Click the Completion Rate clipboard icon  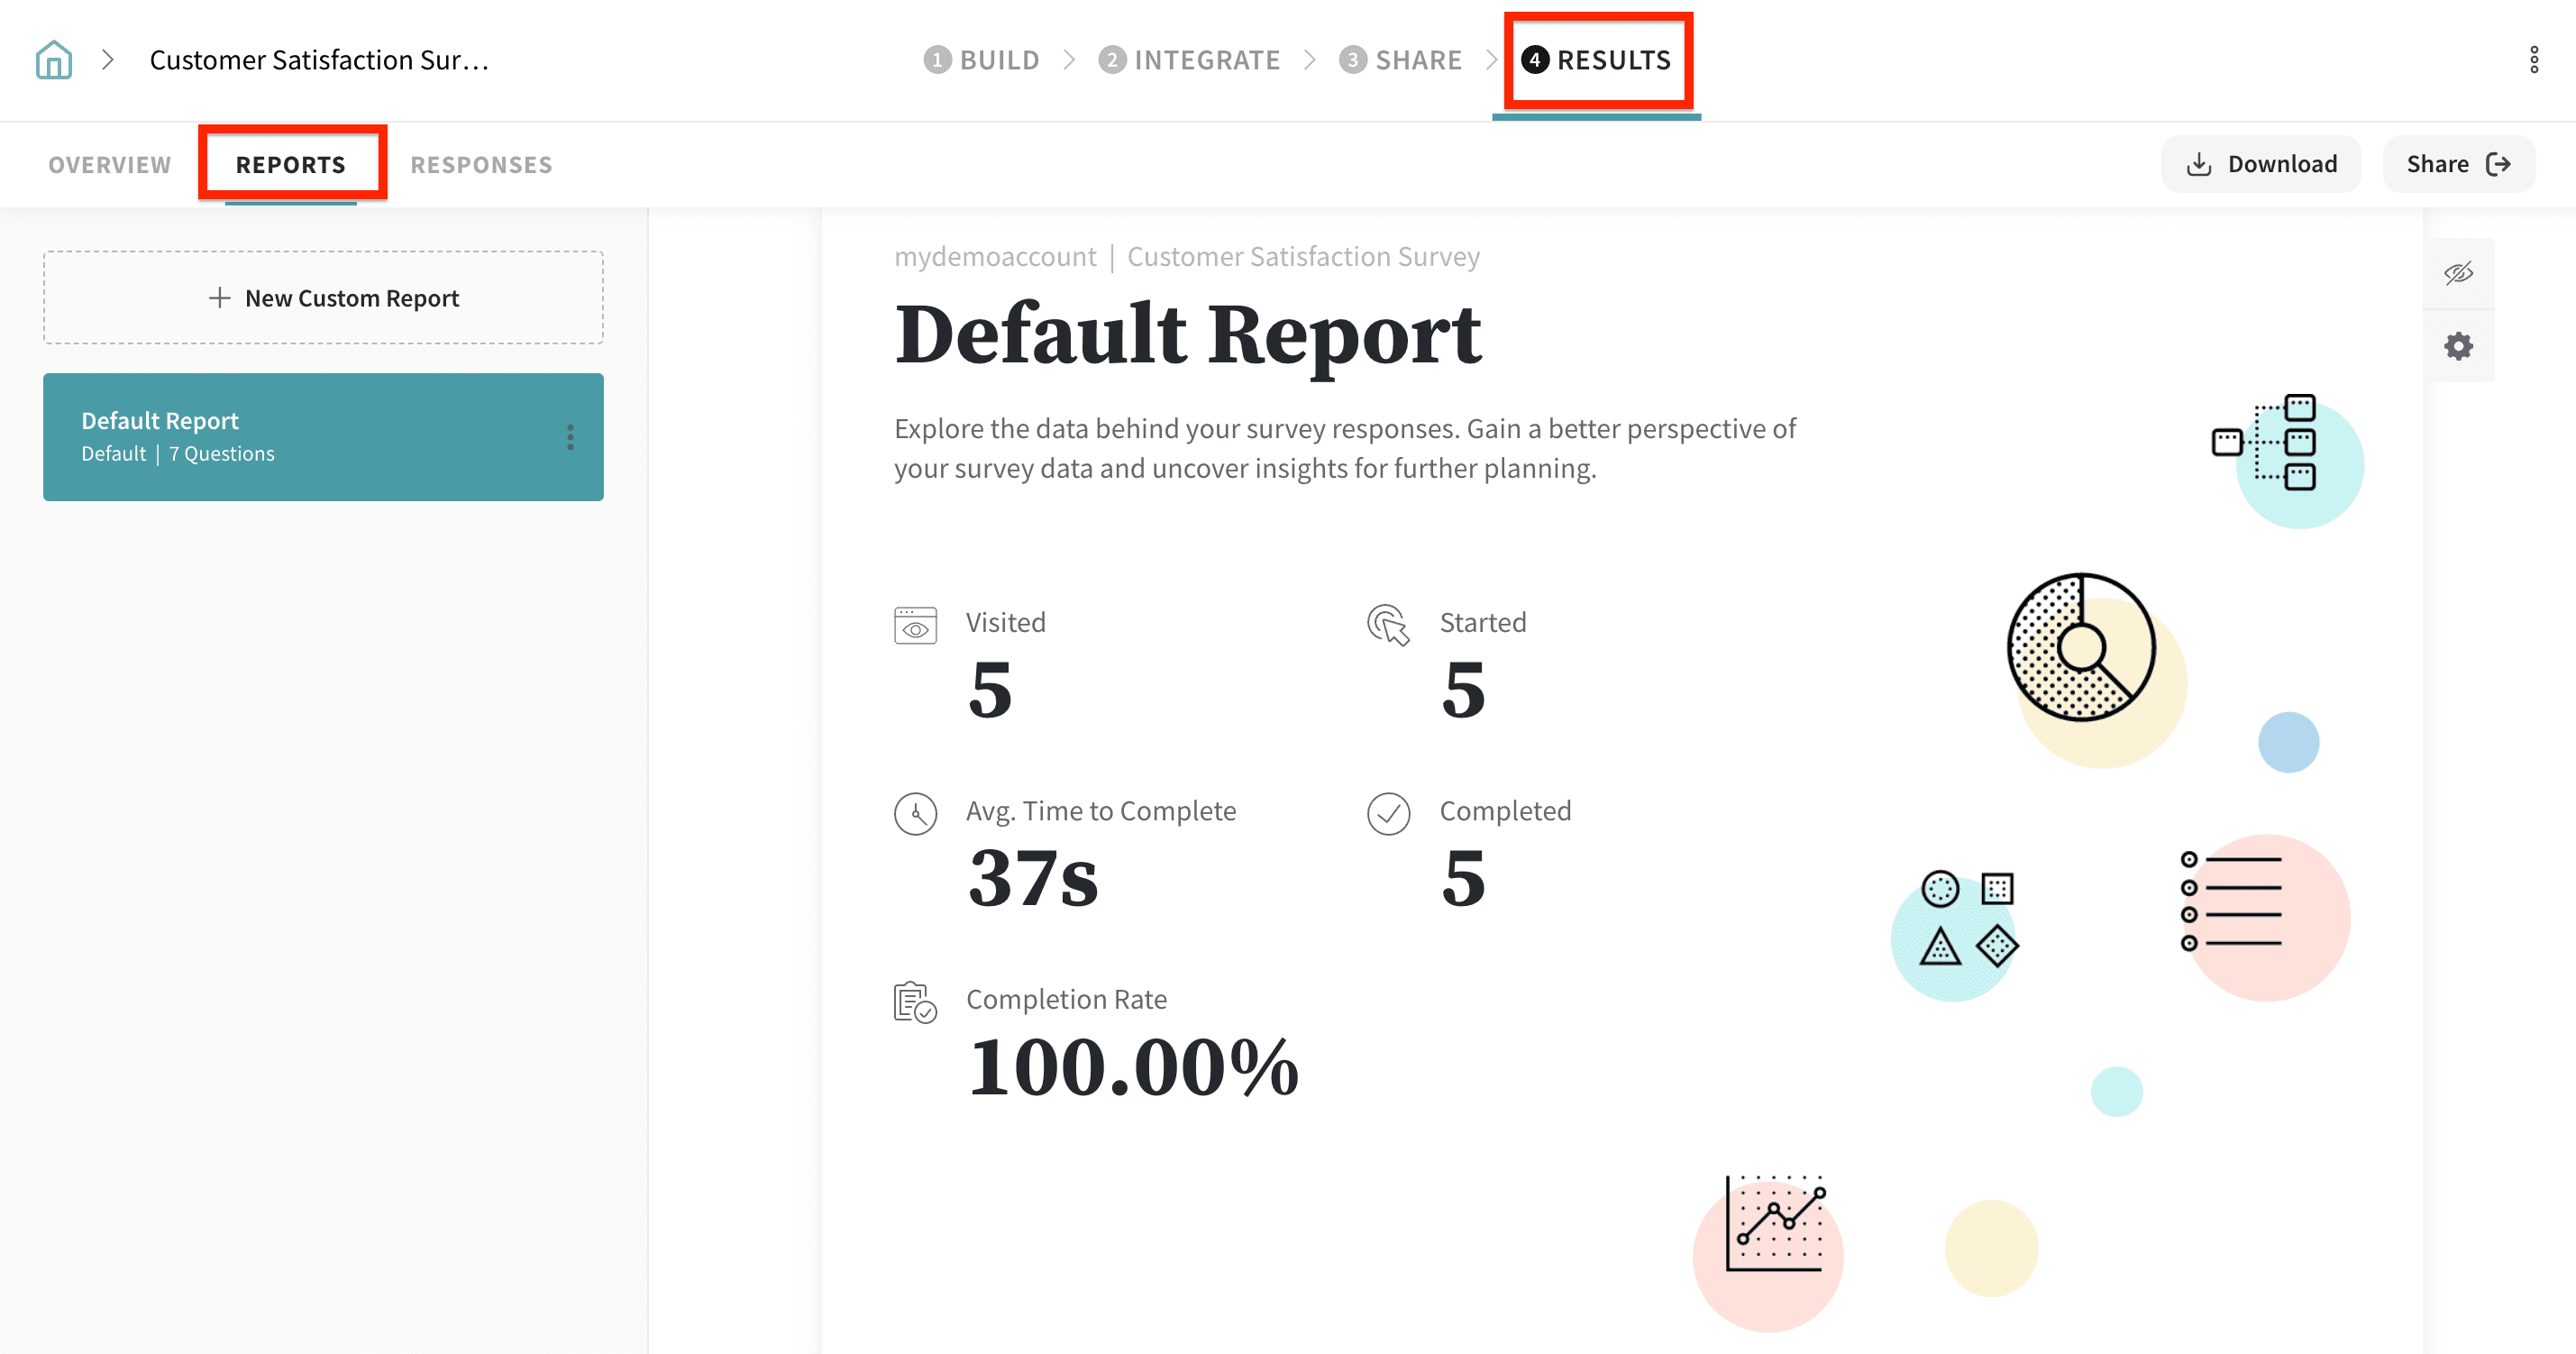tap(915, 1002)
